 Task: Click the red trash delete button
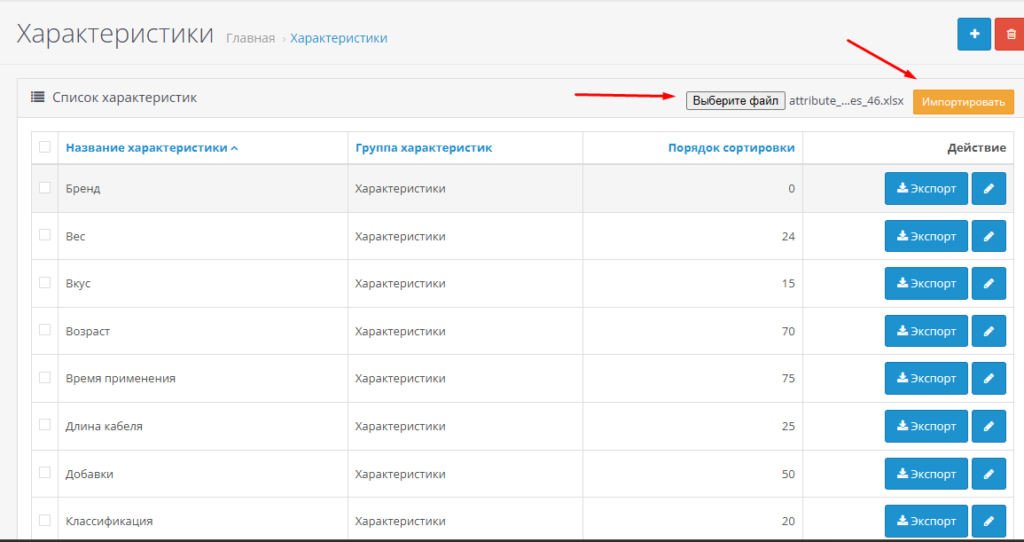click(x=1009, y=34)
